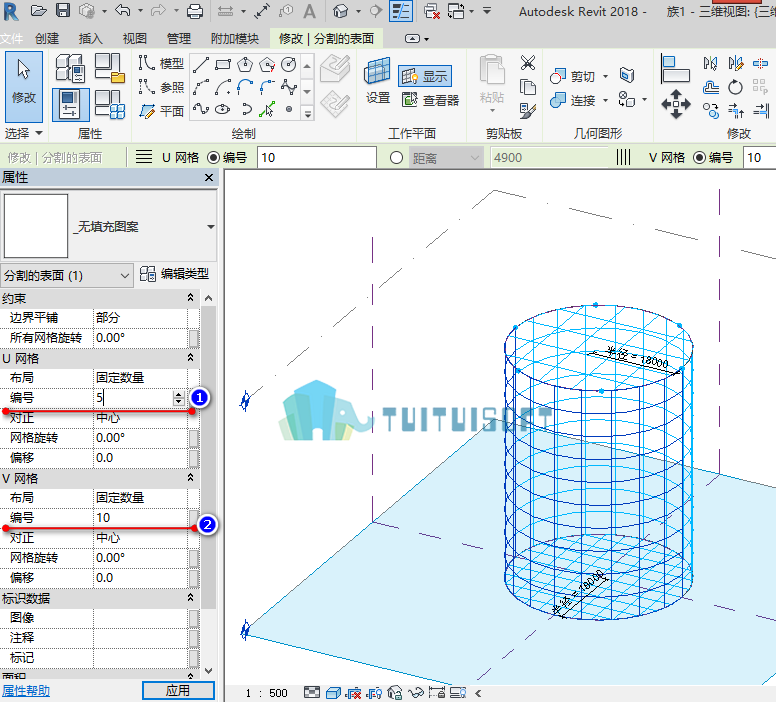Toggle visual style in view control bar
The height and width of the screenshot is (702, 776).
333,693
